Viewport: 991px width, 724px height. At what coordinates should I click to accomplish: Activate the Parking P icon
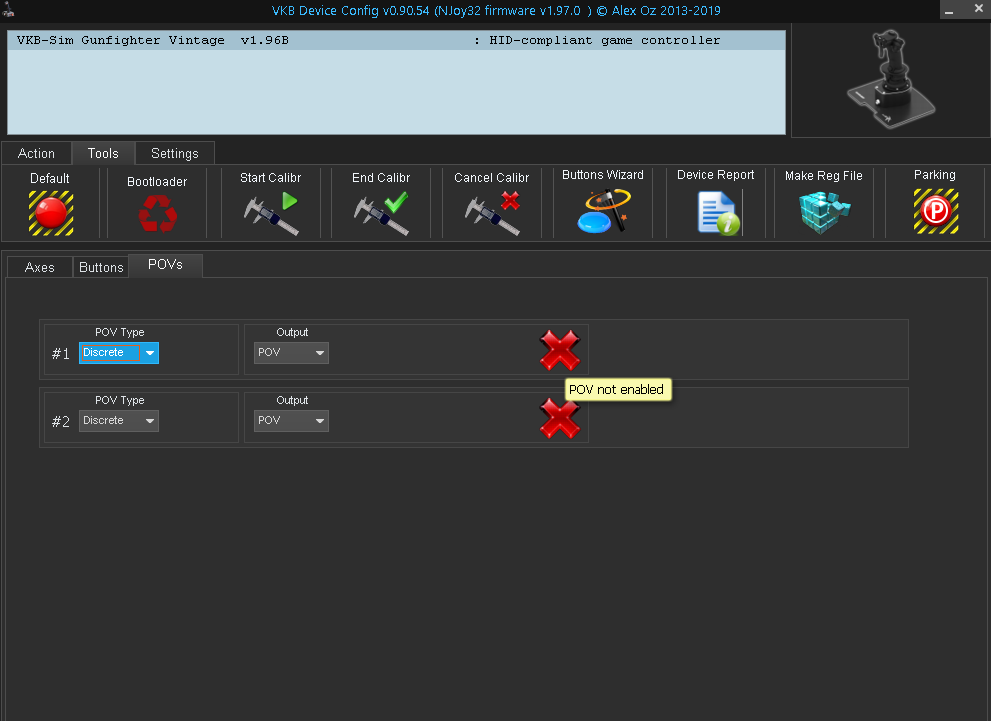[x=935, y=211]
